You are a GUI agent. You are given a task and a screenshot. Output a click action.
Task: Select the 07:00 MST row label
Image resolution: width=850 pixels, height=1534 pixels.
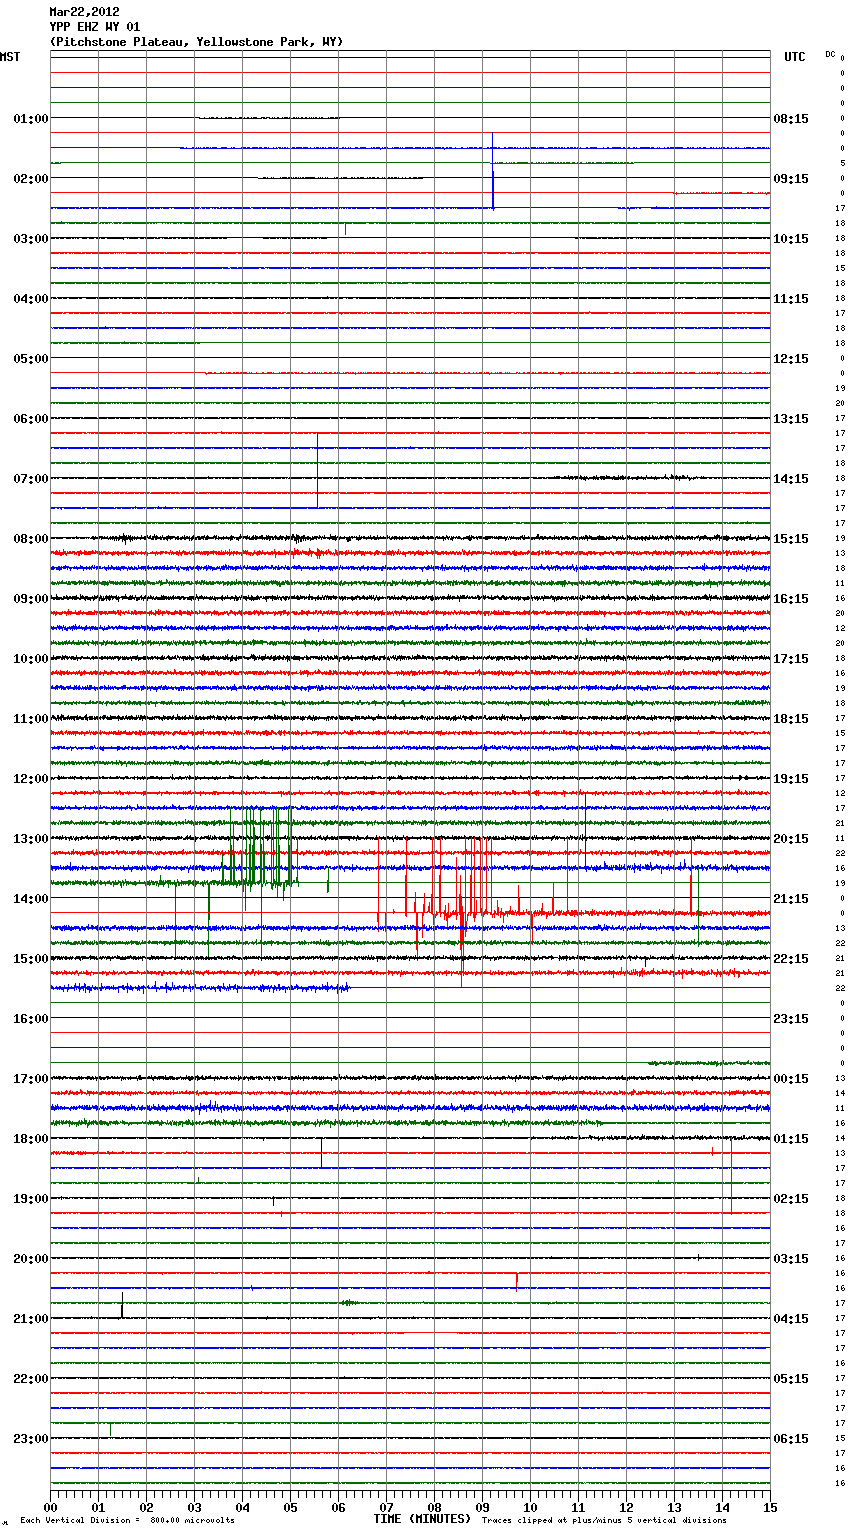click(x=31, y=479)
